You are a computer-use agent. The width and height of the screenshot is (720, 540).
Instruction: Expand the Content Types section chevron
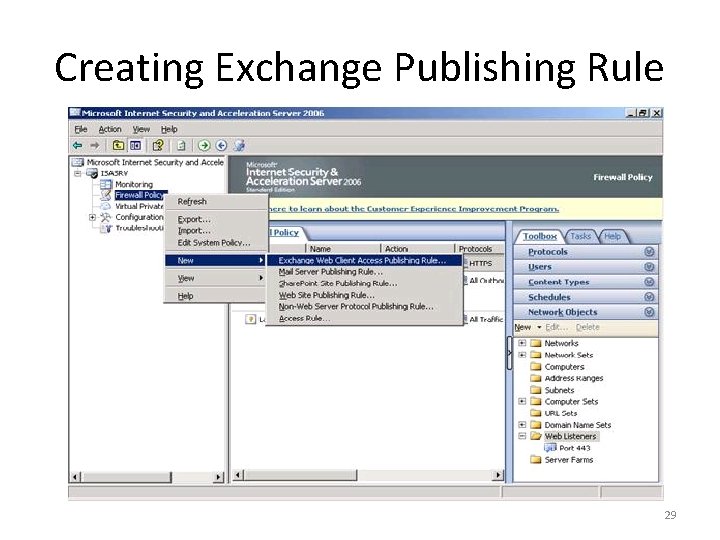[649, 282]
